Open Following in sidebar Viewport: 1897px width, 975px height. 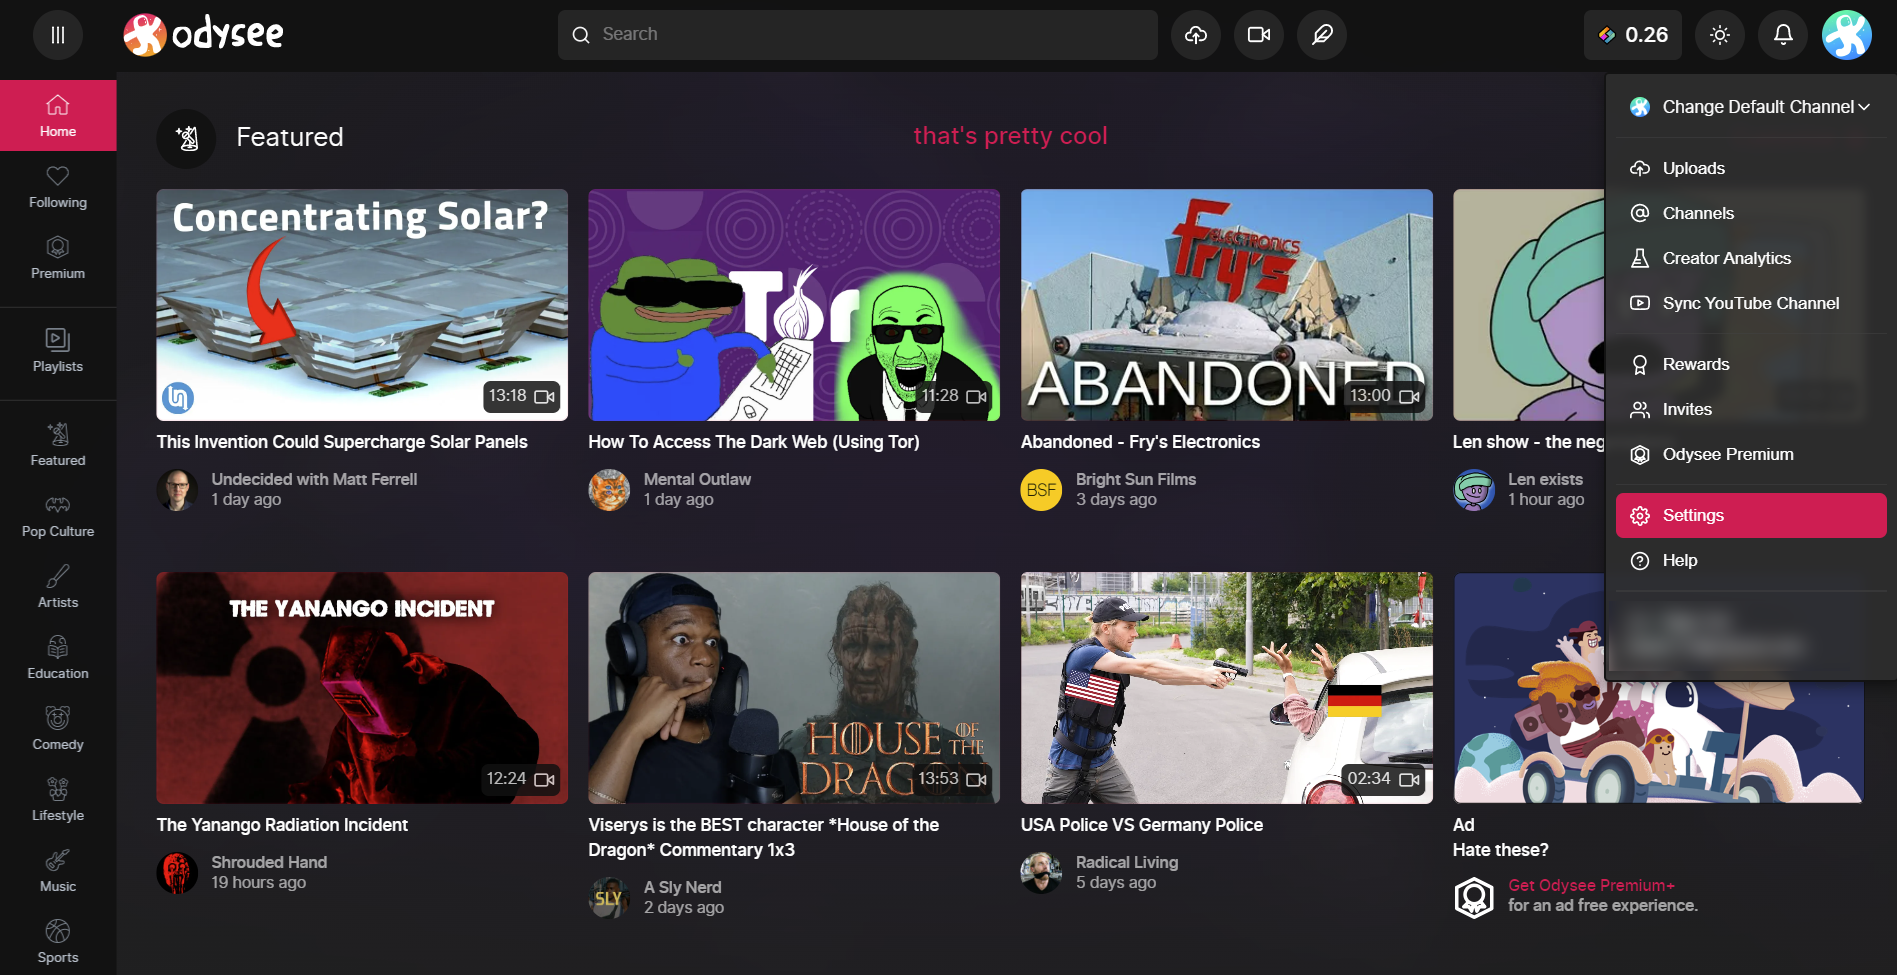coord(58,187)
